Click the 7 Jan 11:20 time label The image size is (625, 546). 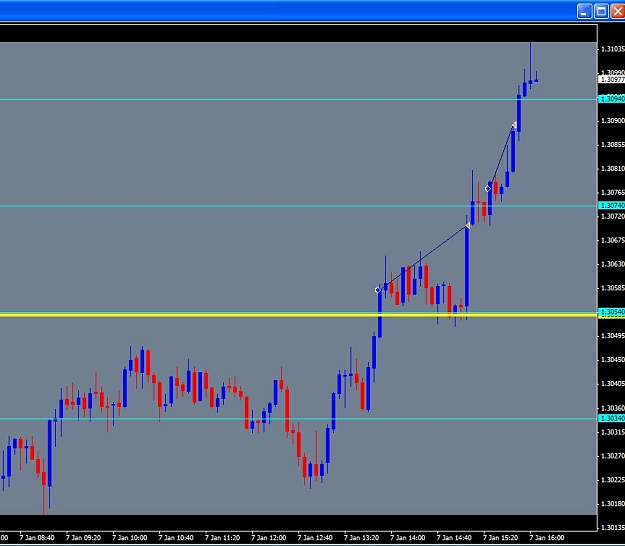pos(222,538)
